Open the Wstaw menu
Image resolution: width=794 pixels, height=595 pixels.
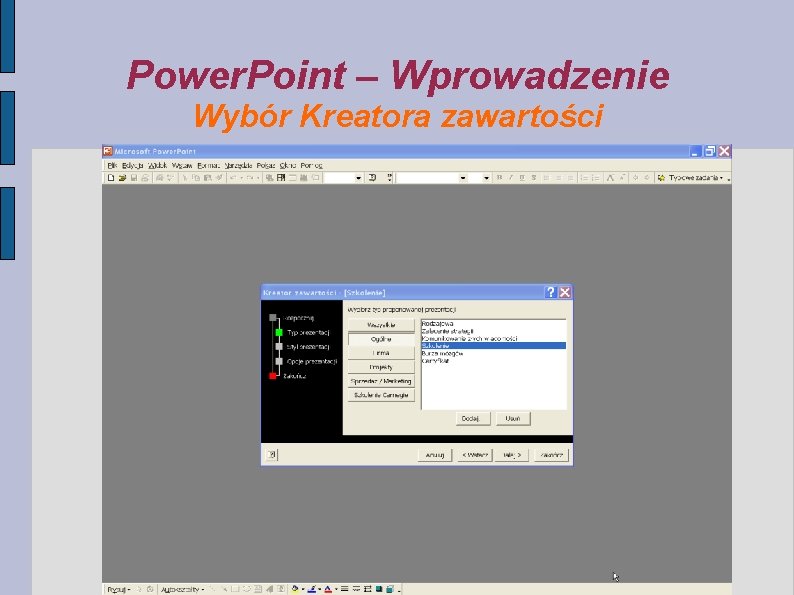click(182, 166)
